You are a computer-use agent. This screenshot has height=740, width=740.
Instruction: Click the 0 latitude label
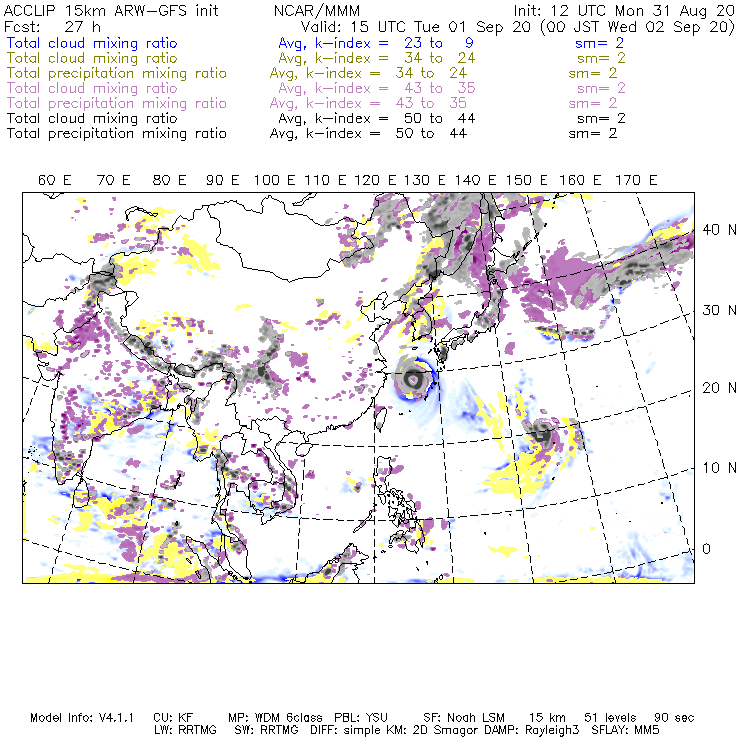click(x=706, y=549)
